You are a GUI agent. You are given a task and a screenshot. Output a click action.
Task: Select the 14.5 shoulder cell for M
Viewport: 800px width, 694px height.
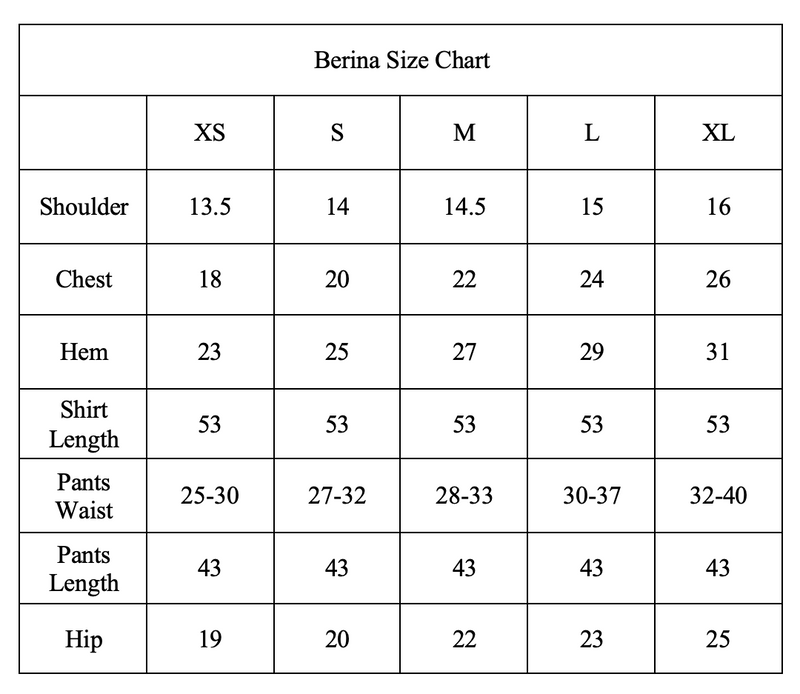point(464,207)
